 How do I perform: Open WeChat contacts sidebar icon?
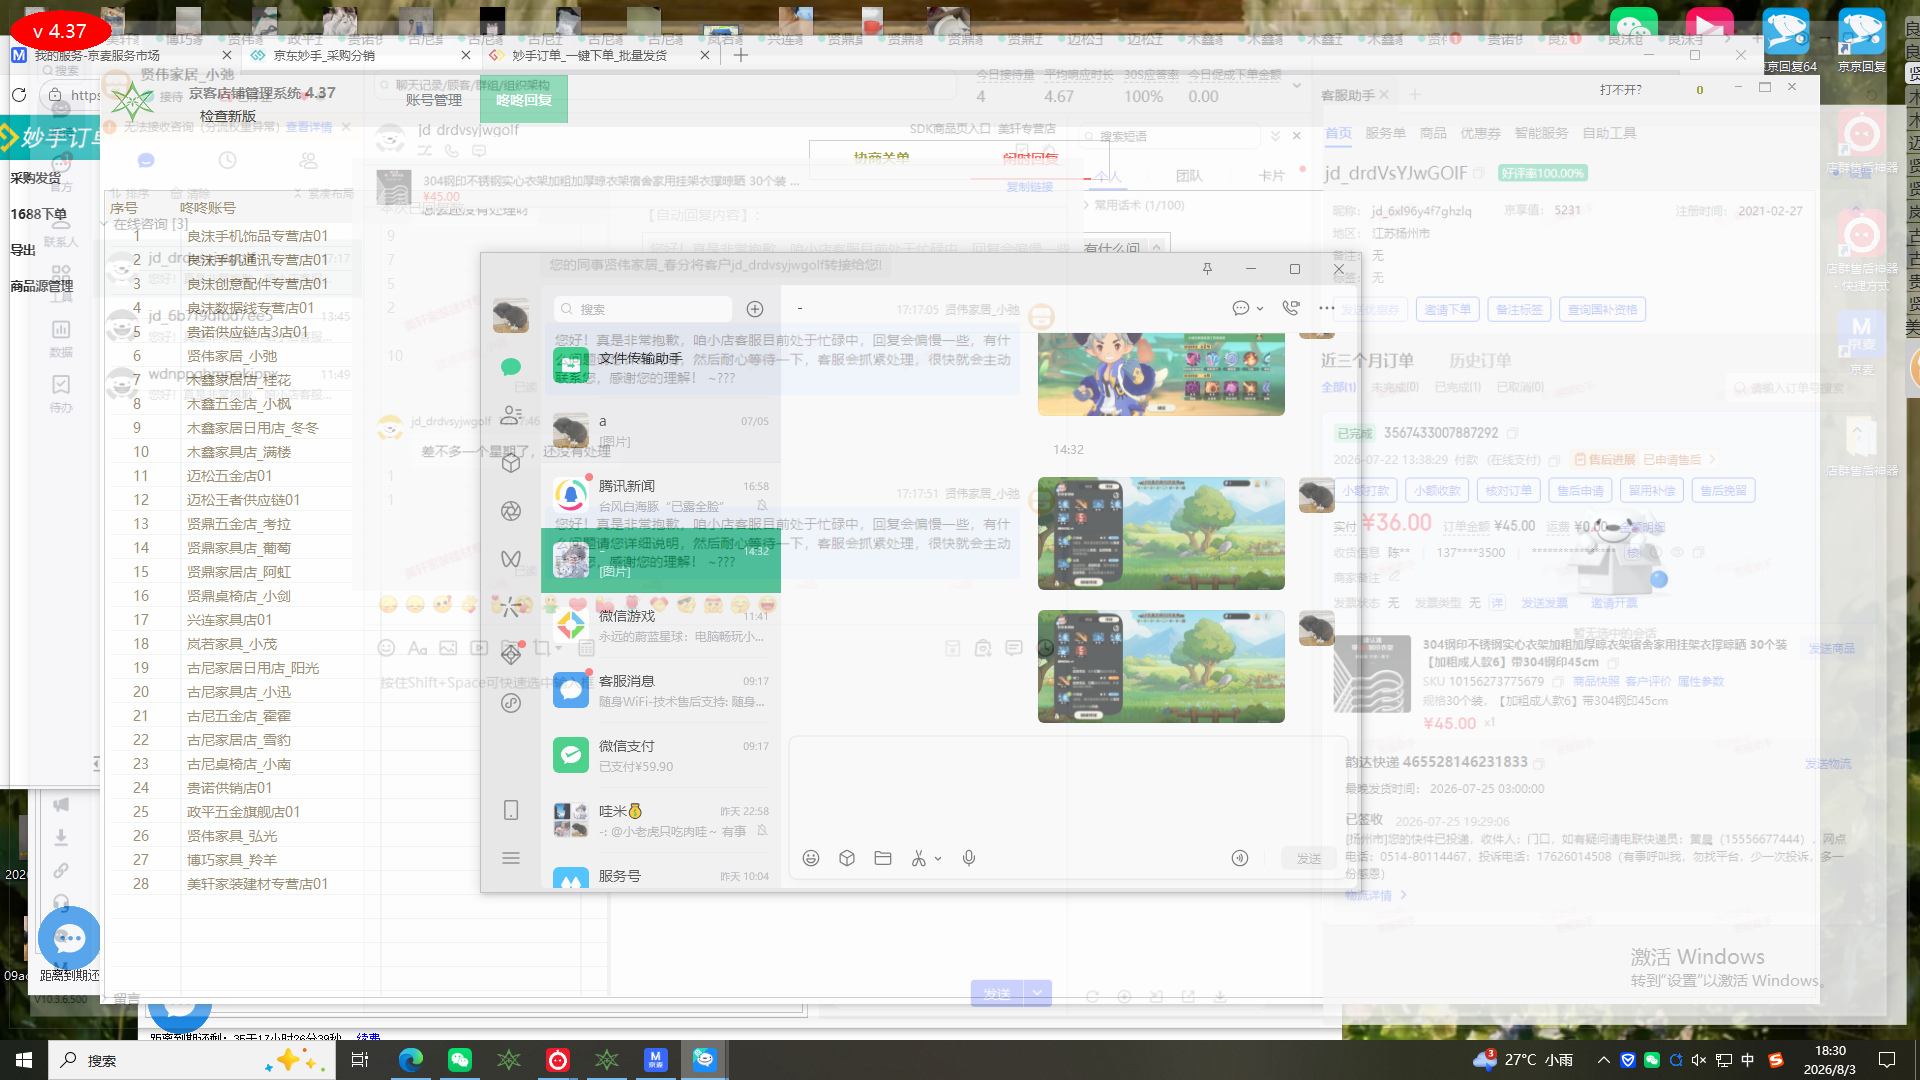pyautogui.click(x=511, y=414)
